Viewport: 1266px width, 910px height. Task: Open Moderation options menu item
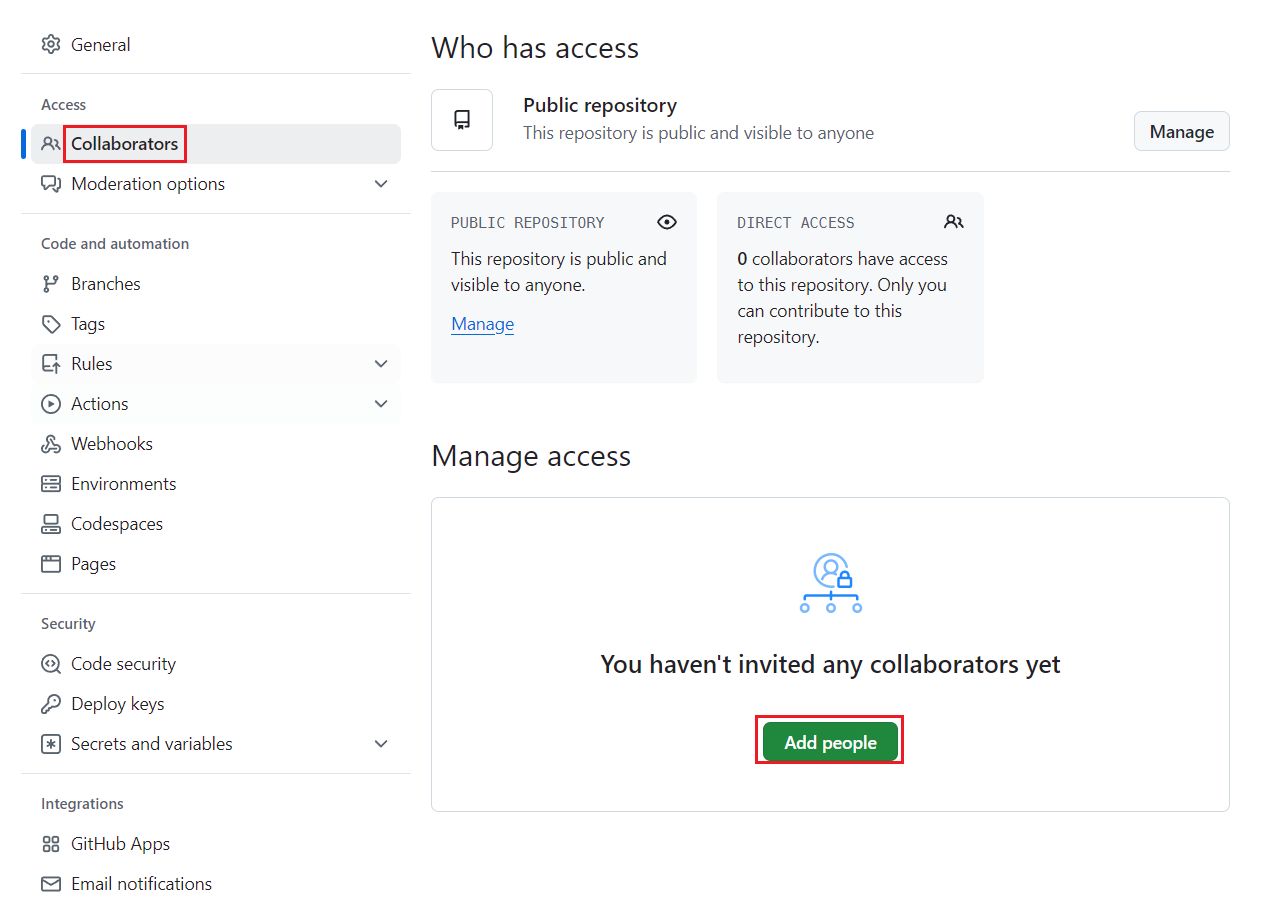(216, 184)
